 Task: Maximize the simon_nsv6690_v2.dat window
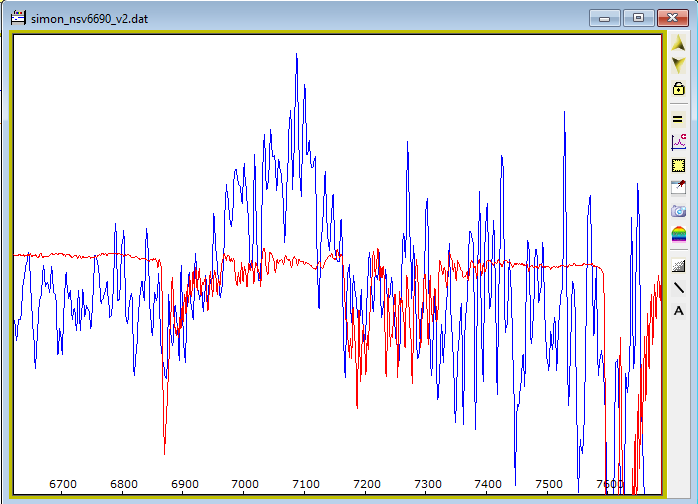point(637,17)
